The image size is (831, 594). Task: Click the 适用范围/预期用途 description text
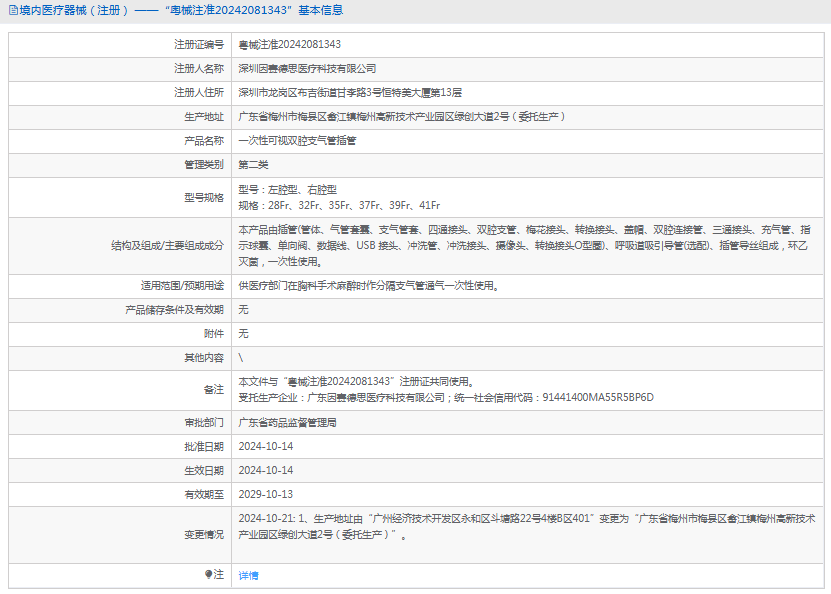pyautogui.click(x=368, y=286)
